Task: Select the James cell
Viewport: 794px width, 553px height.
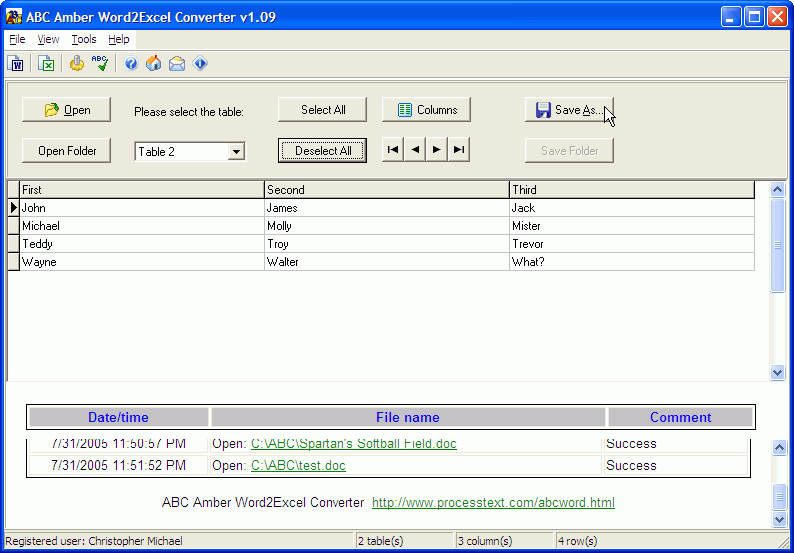Action: (x=387, y=208)
